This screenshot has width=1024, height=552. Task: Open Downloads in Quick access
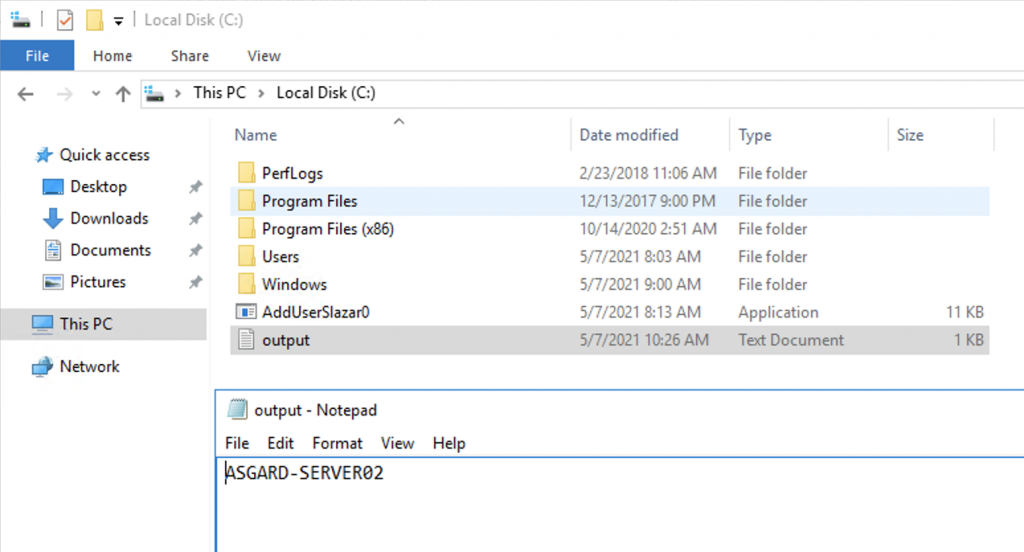[x=108, y=218]
